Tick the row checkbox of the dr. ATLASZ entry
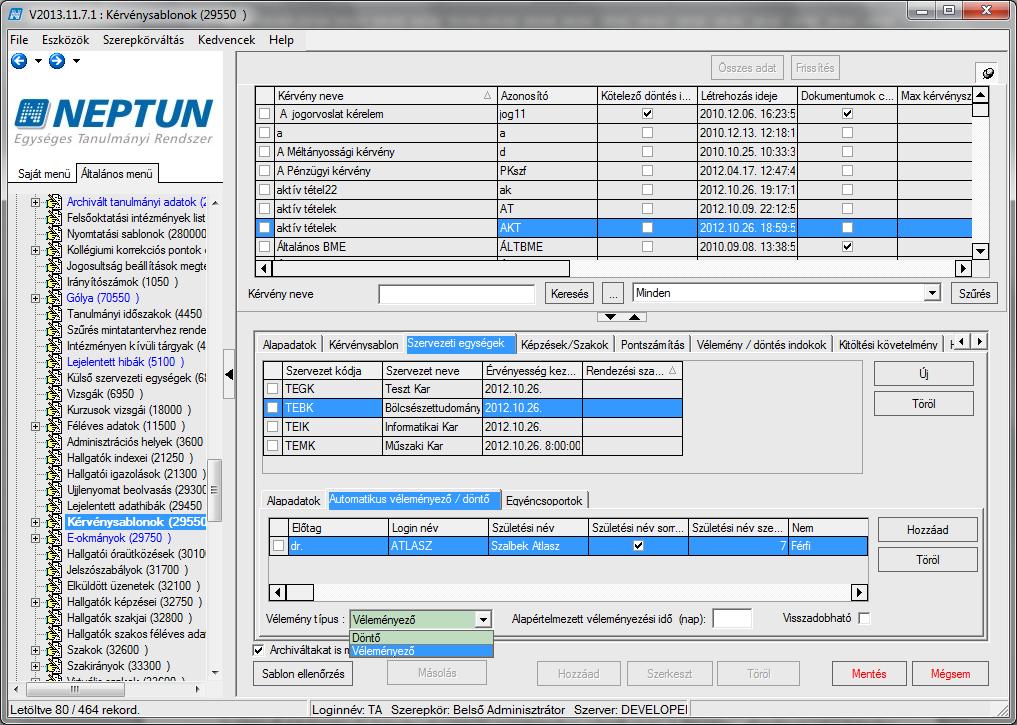The width and height of the screenshot is (1017, 725). click(278, 547)
